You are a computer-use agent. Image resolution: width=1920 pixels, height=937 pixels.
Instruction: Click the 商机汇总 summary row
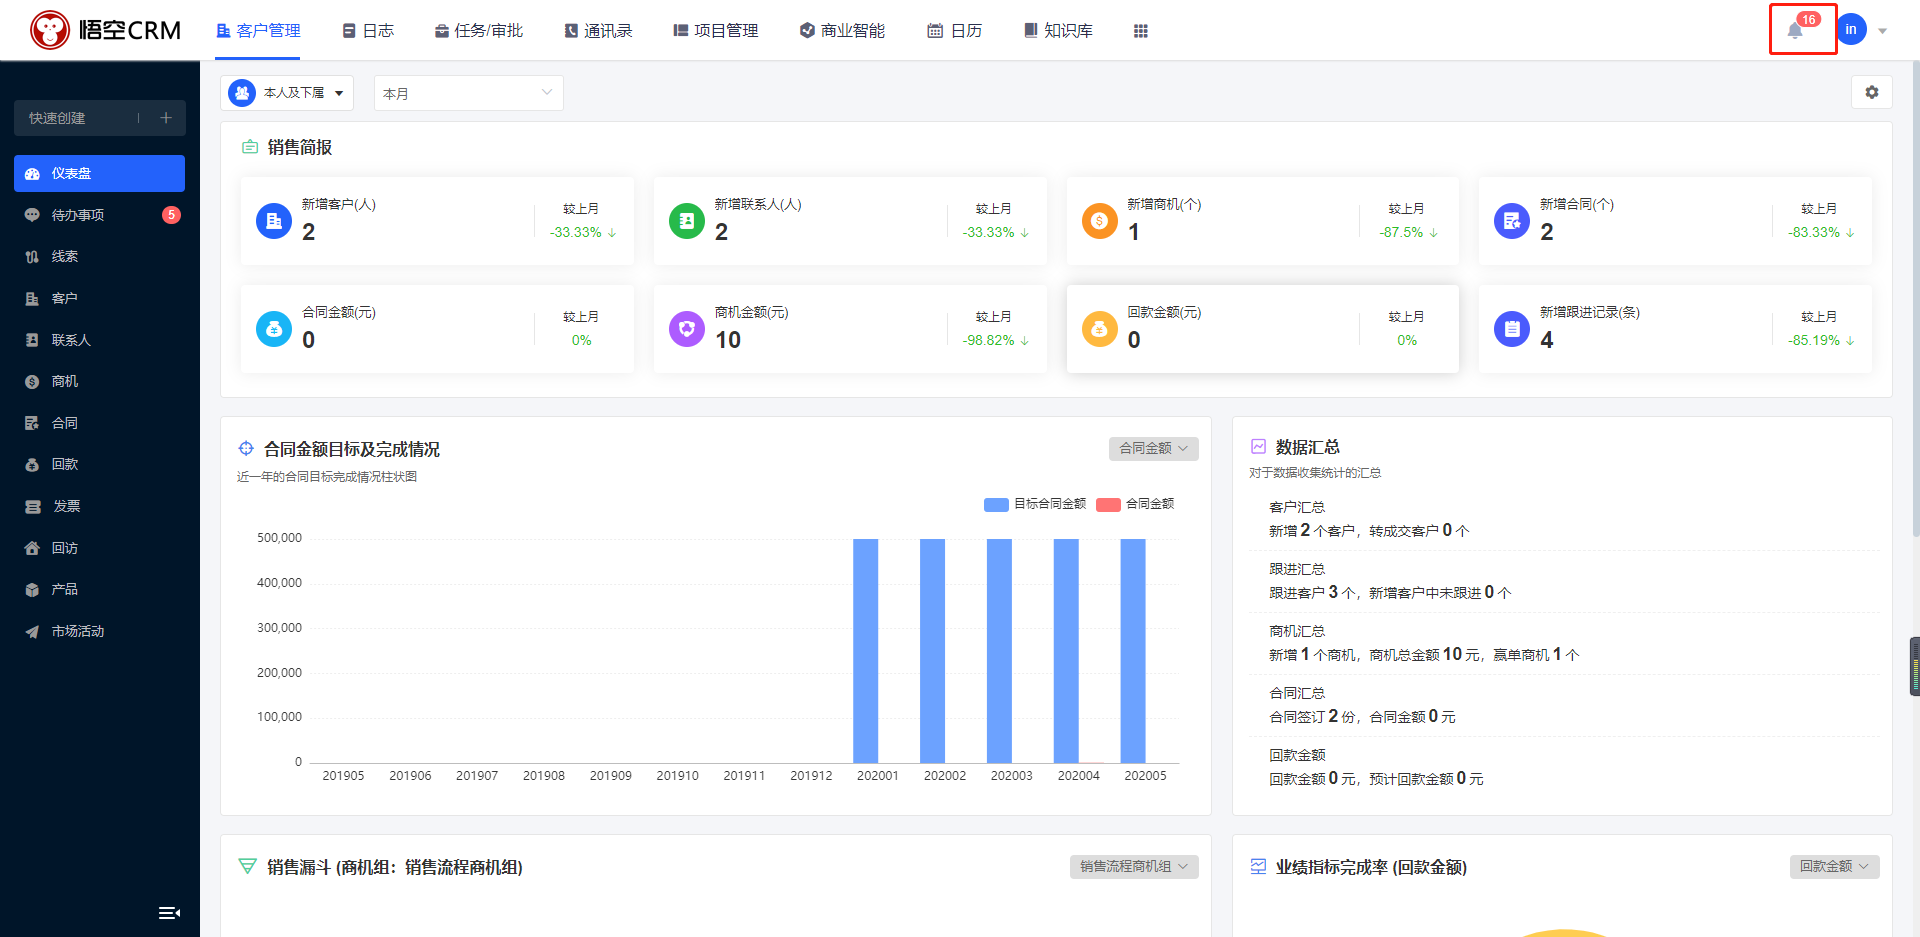pyautogui.click(x=1565, y=643)
